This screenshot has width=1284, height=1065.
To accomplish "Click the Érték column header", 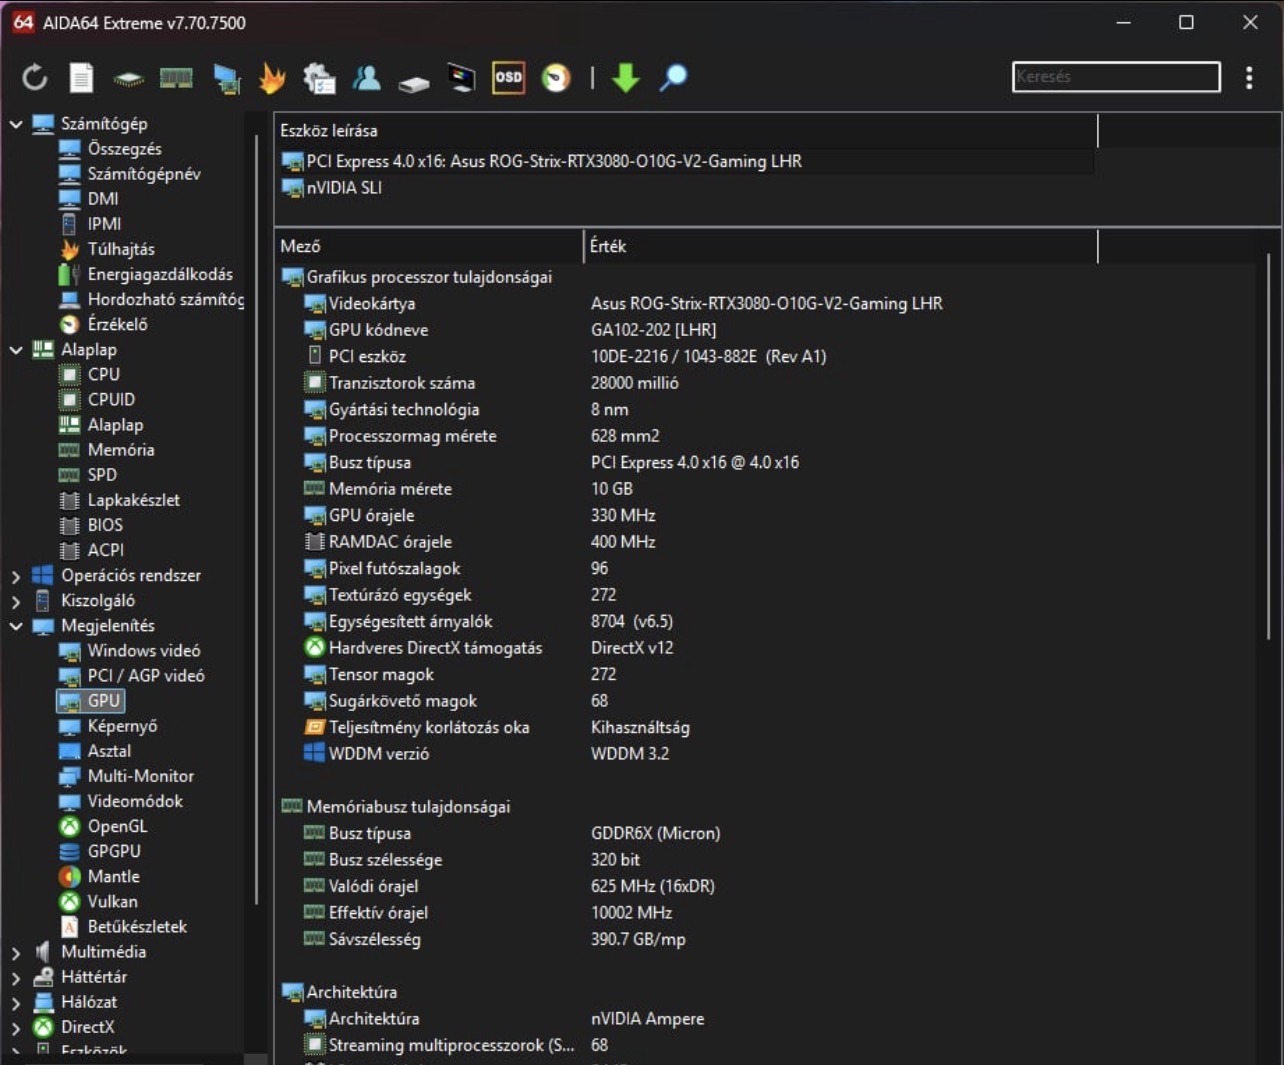I will (x=841, y=246).
